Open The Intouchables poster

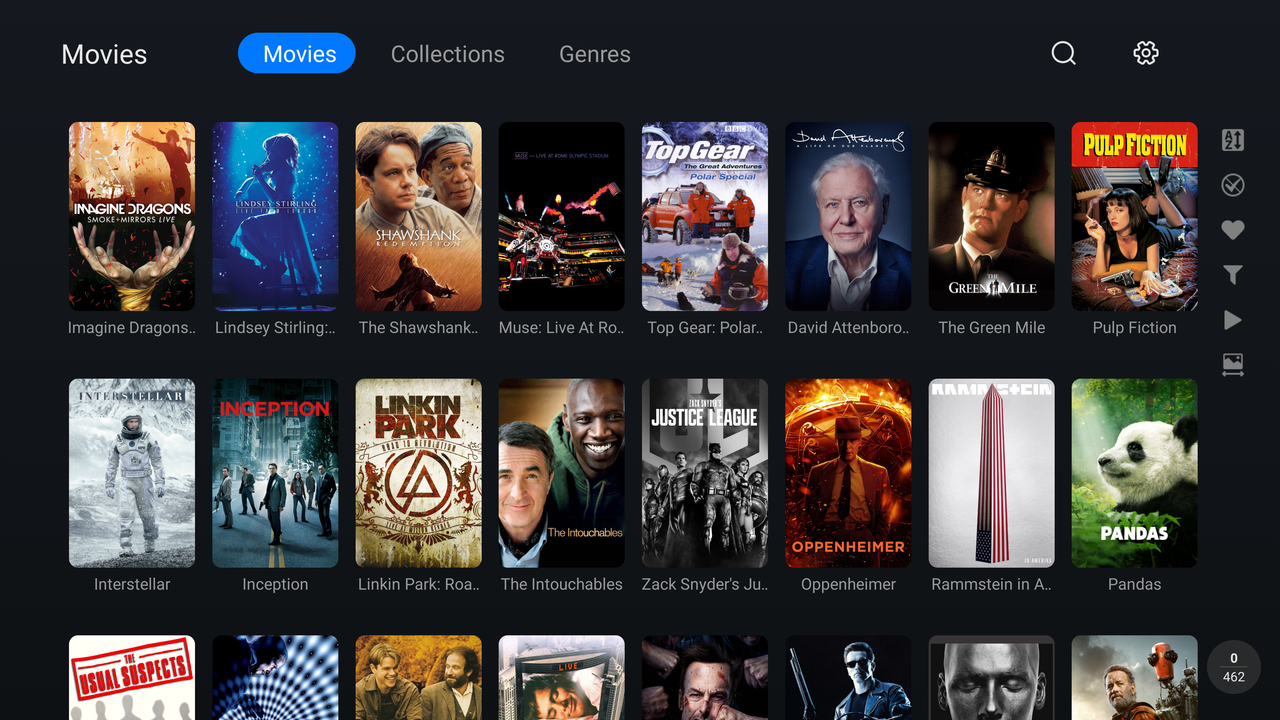561,473
